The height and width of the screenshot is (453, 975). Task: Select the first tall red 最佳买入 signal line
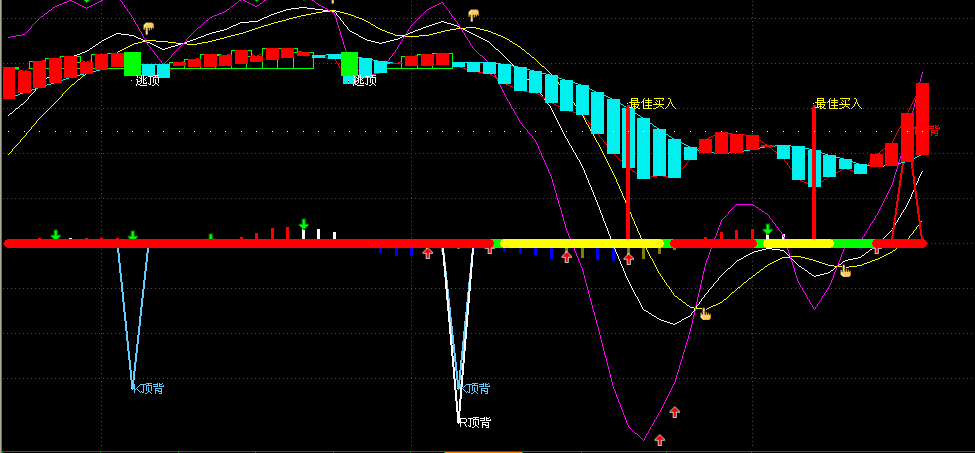point(628,173)
